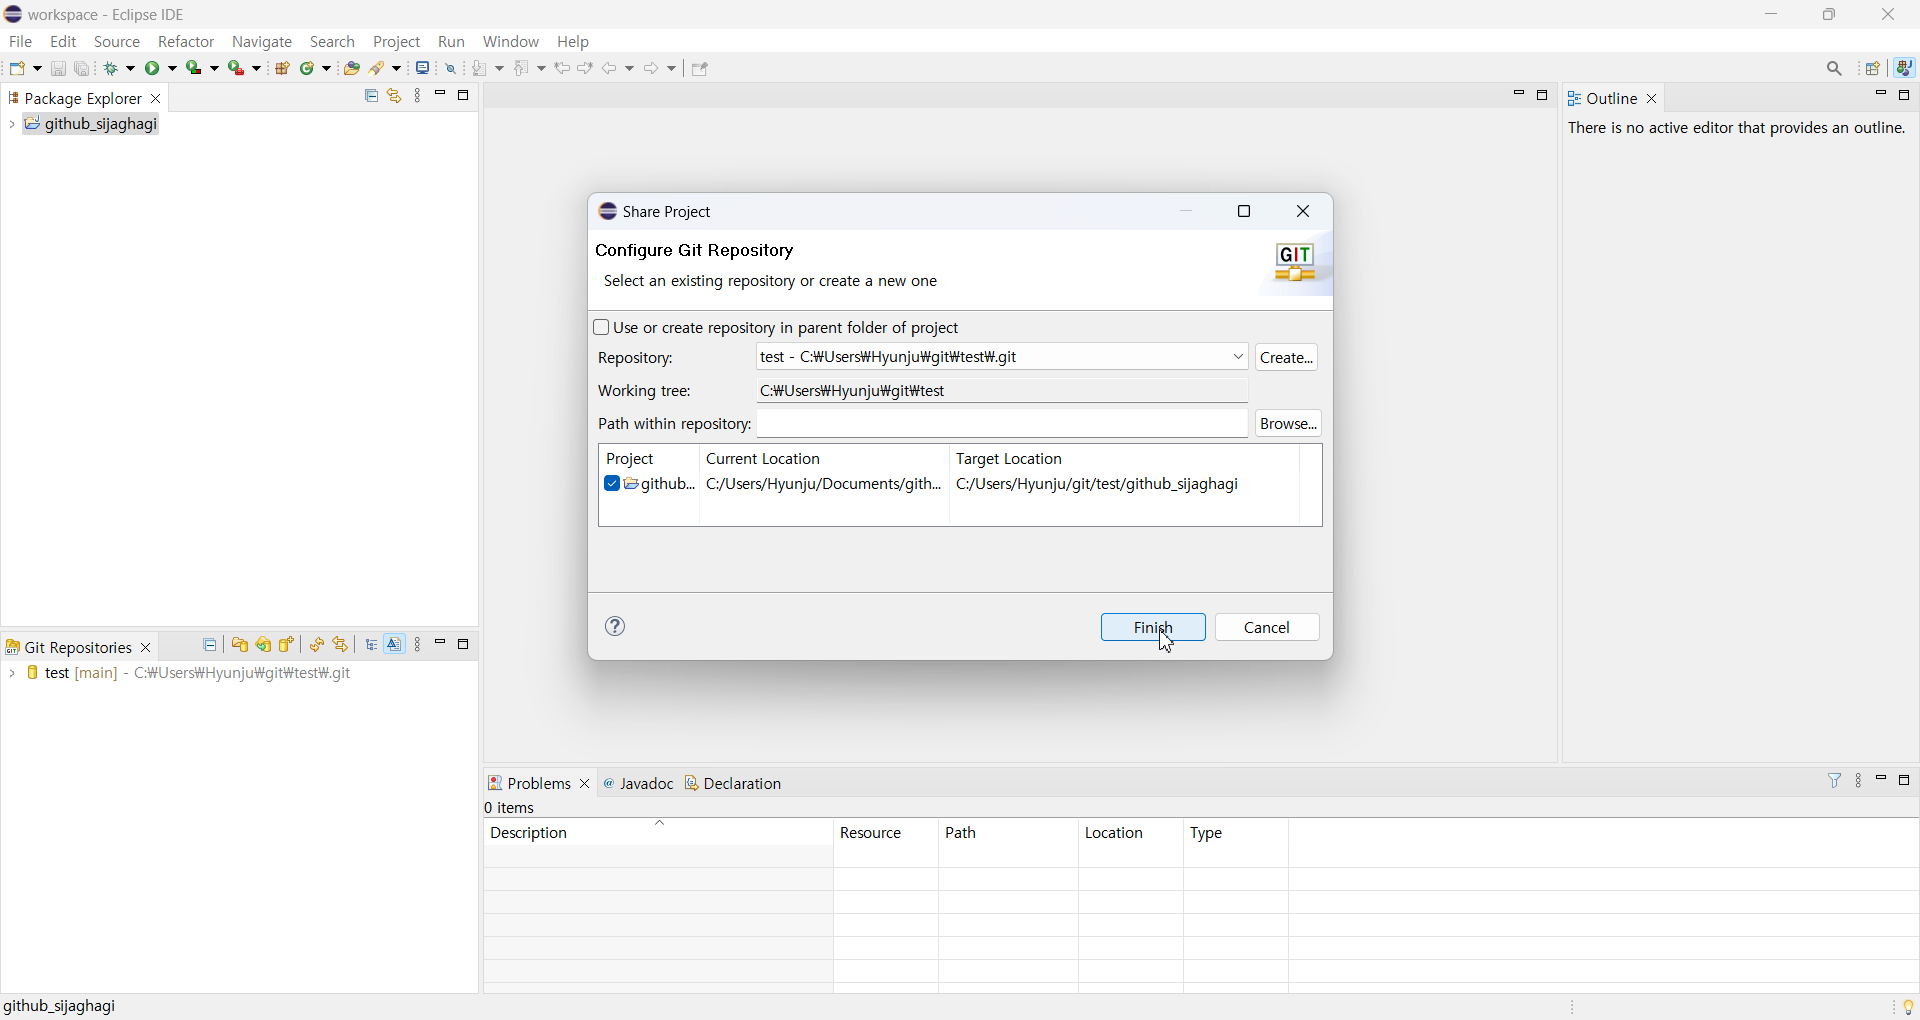Expand the github_sijaghagi project tree node
This screenshot has height=1020, width=1920.
[x=11, y=125]
